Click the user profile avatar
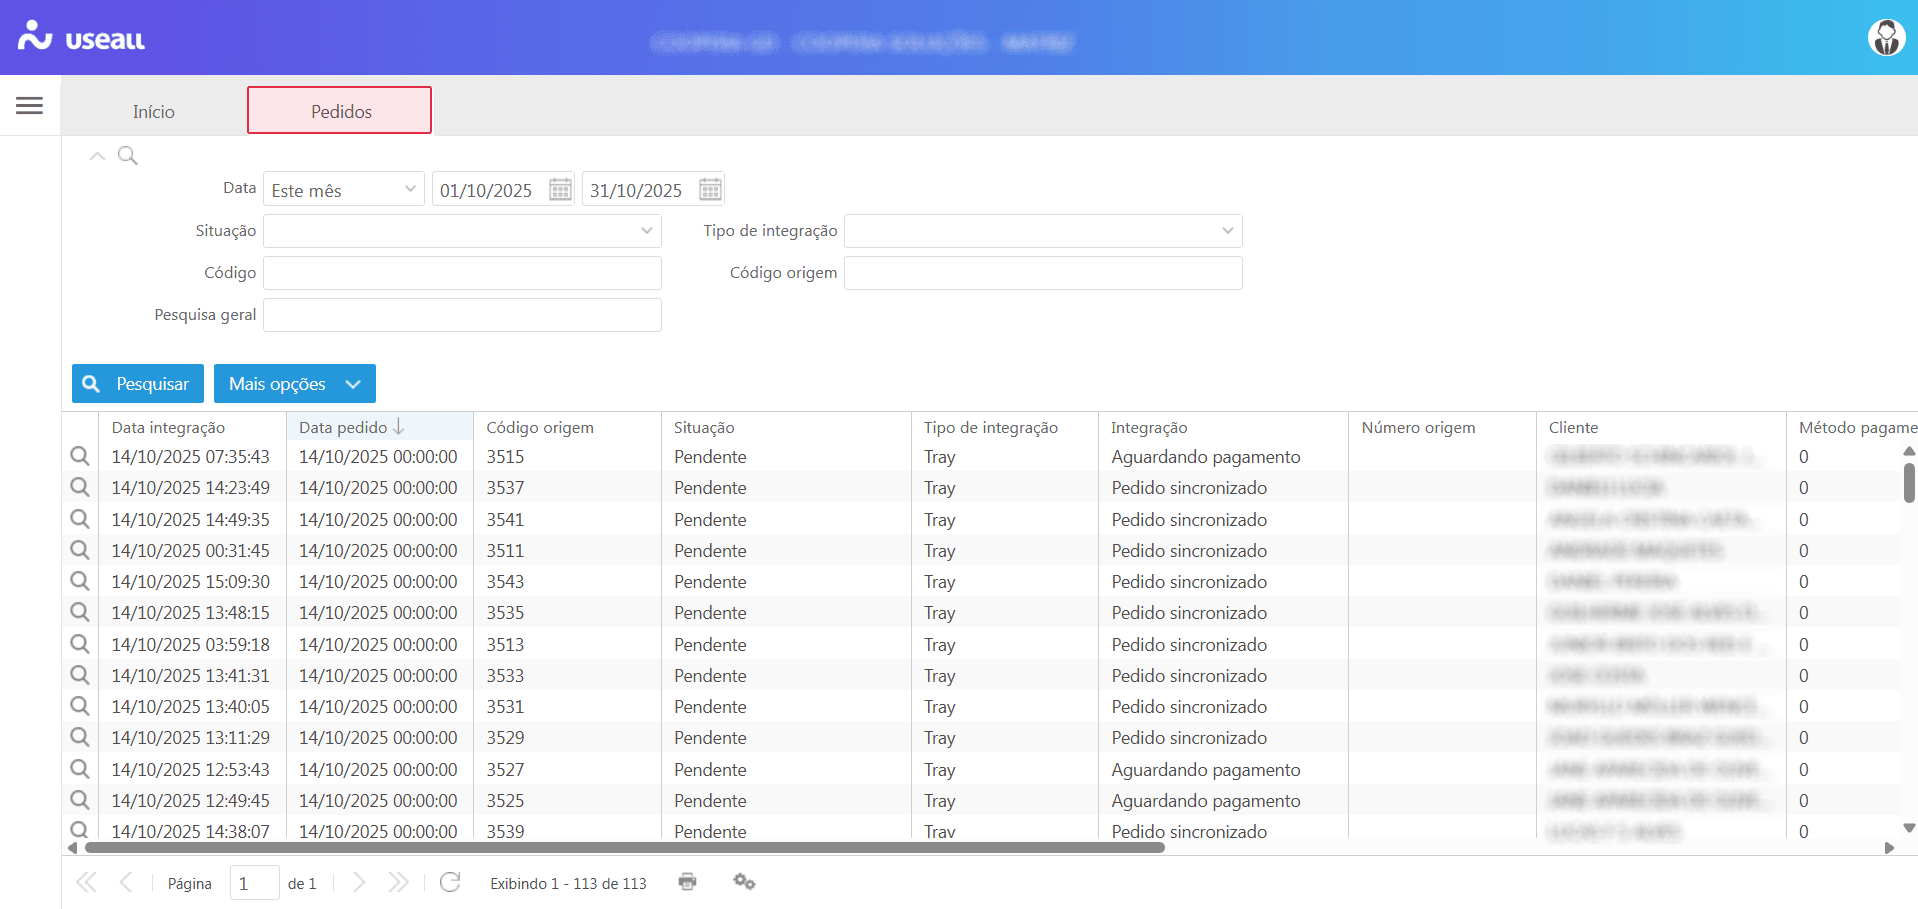This screenshot has width=1918, height=909. click(x=1886, y=38)
